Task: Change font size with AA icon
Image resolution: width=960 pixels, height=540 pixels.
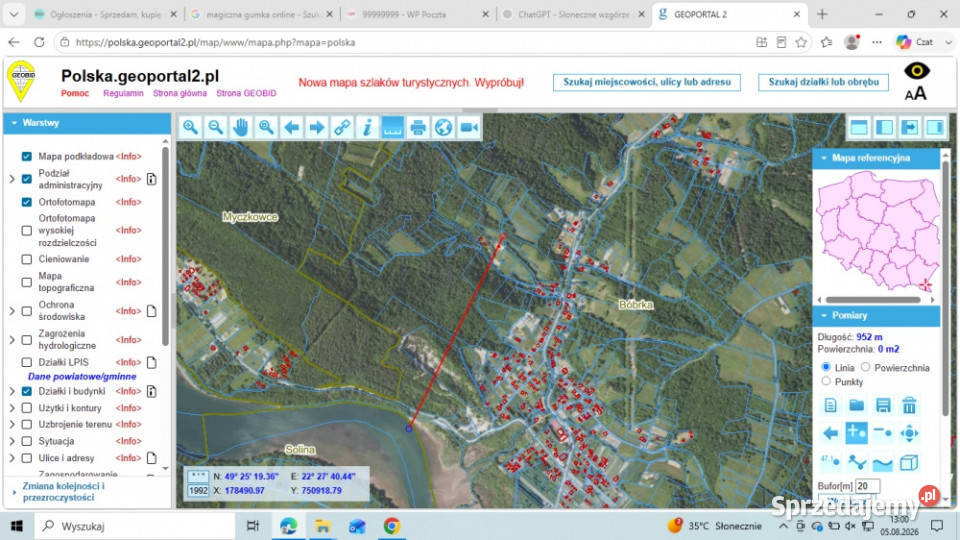Action: (916, 94)
